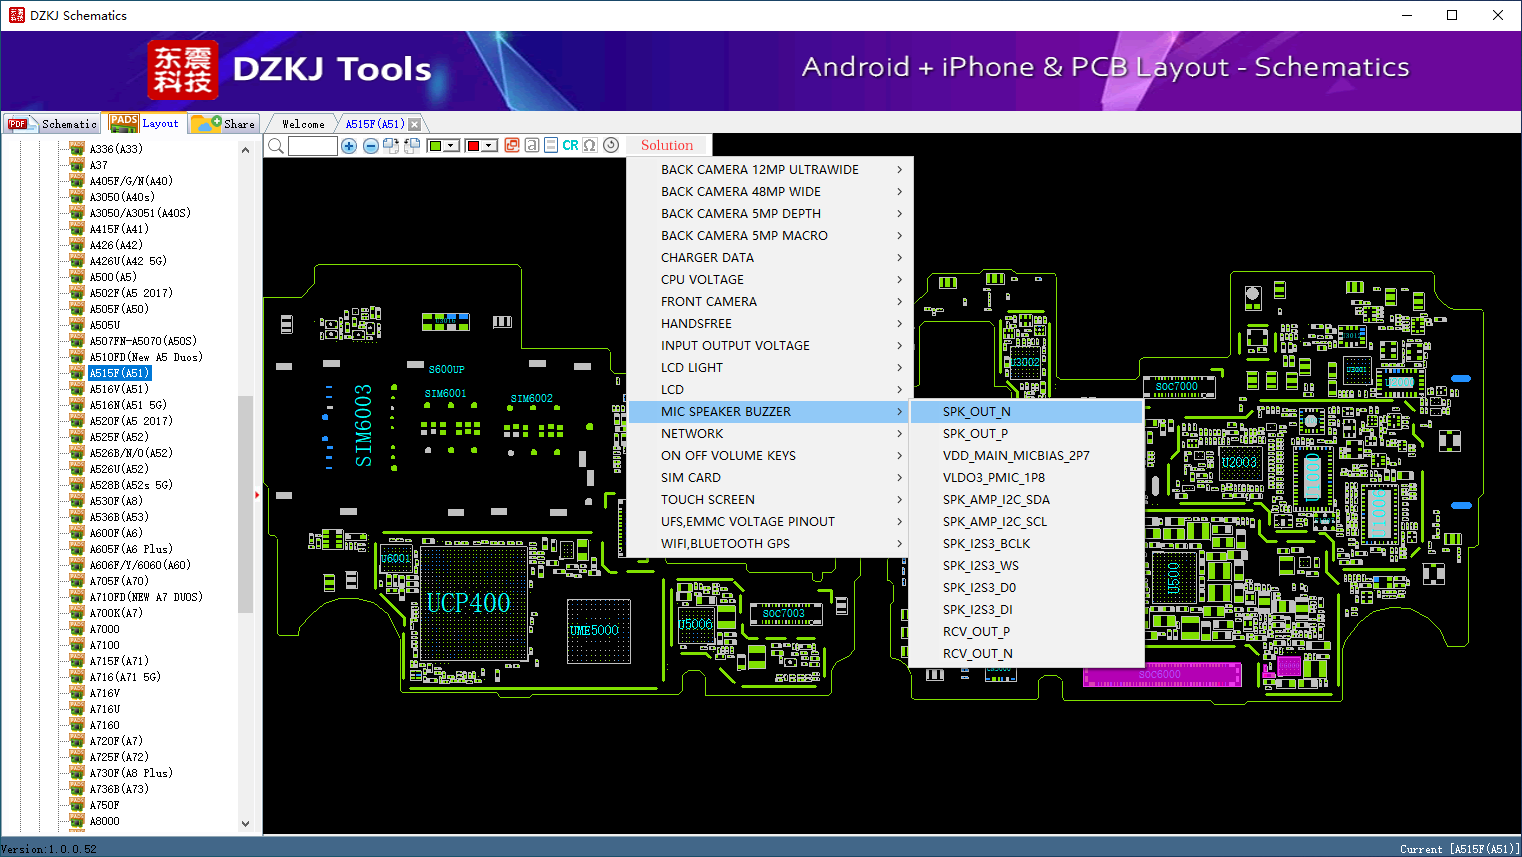Click the orange overlapping-squares toolbar icon

[512, 145]
